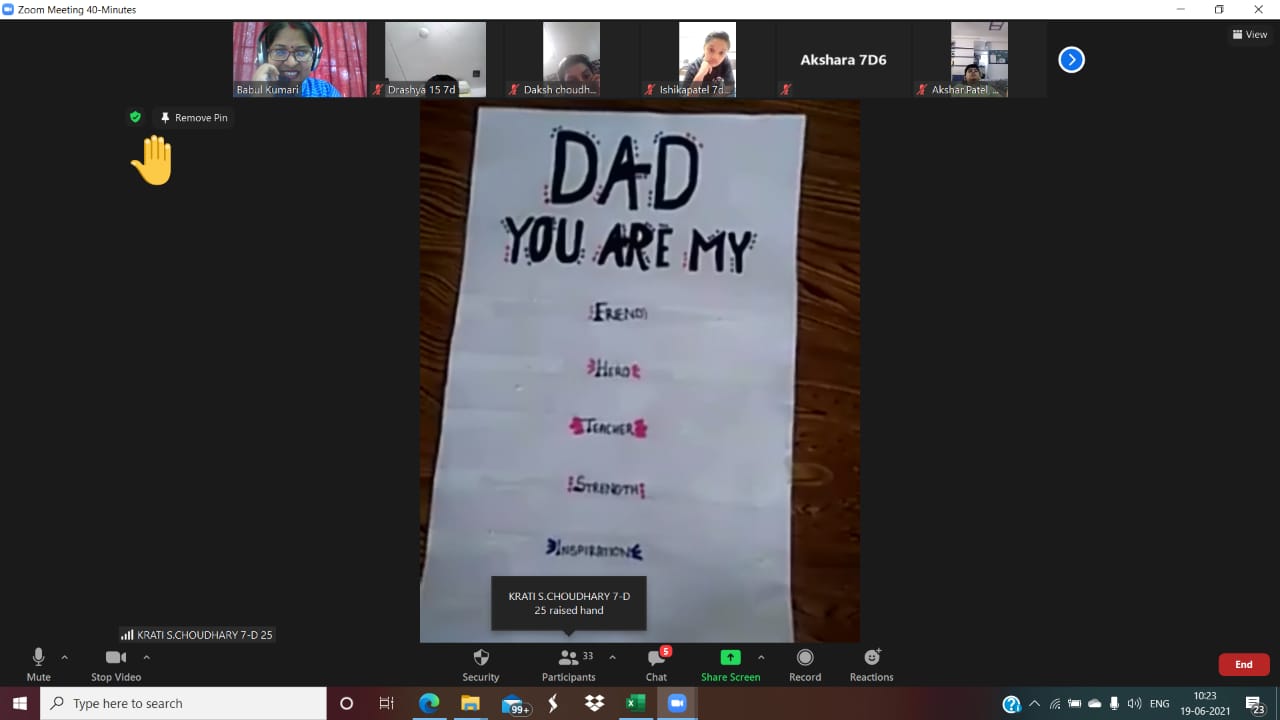The width and height of the screenshot is (1280, 720).
Task: Expand the chevron beside Participants
Action: point(612,657)
